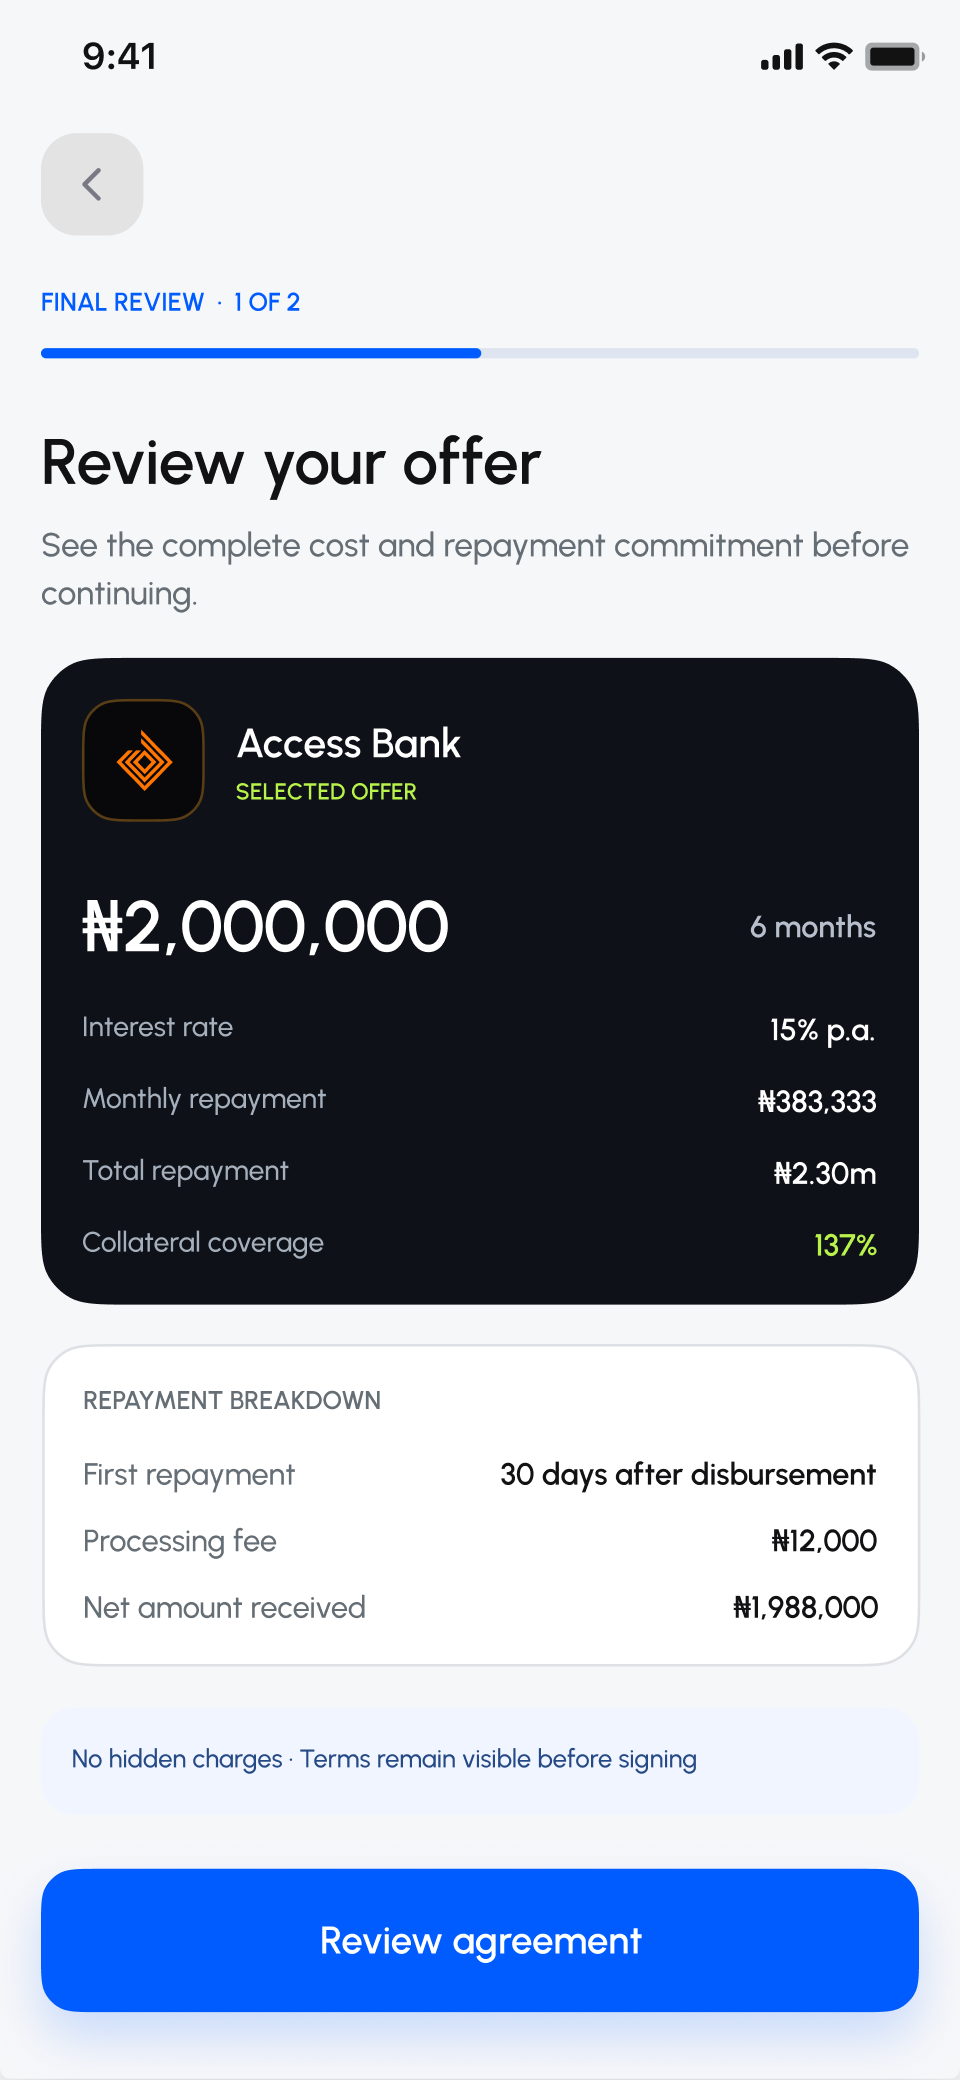Open the REPAYMENT BREAKDOWN section header

[232, 1400]
